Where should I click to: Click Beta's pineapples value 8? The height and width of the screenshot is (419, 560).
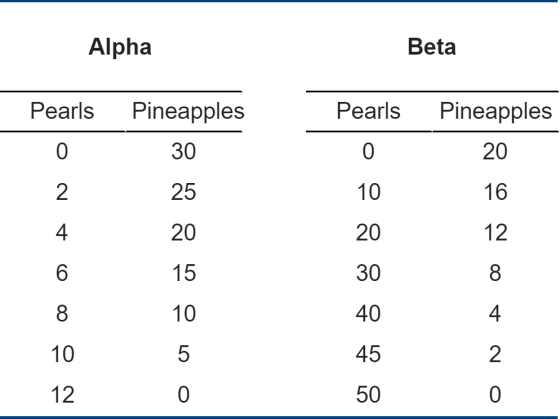click(495, 273)
